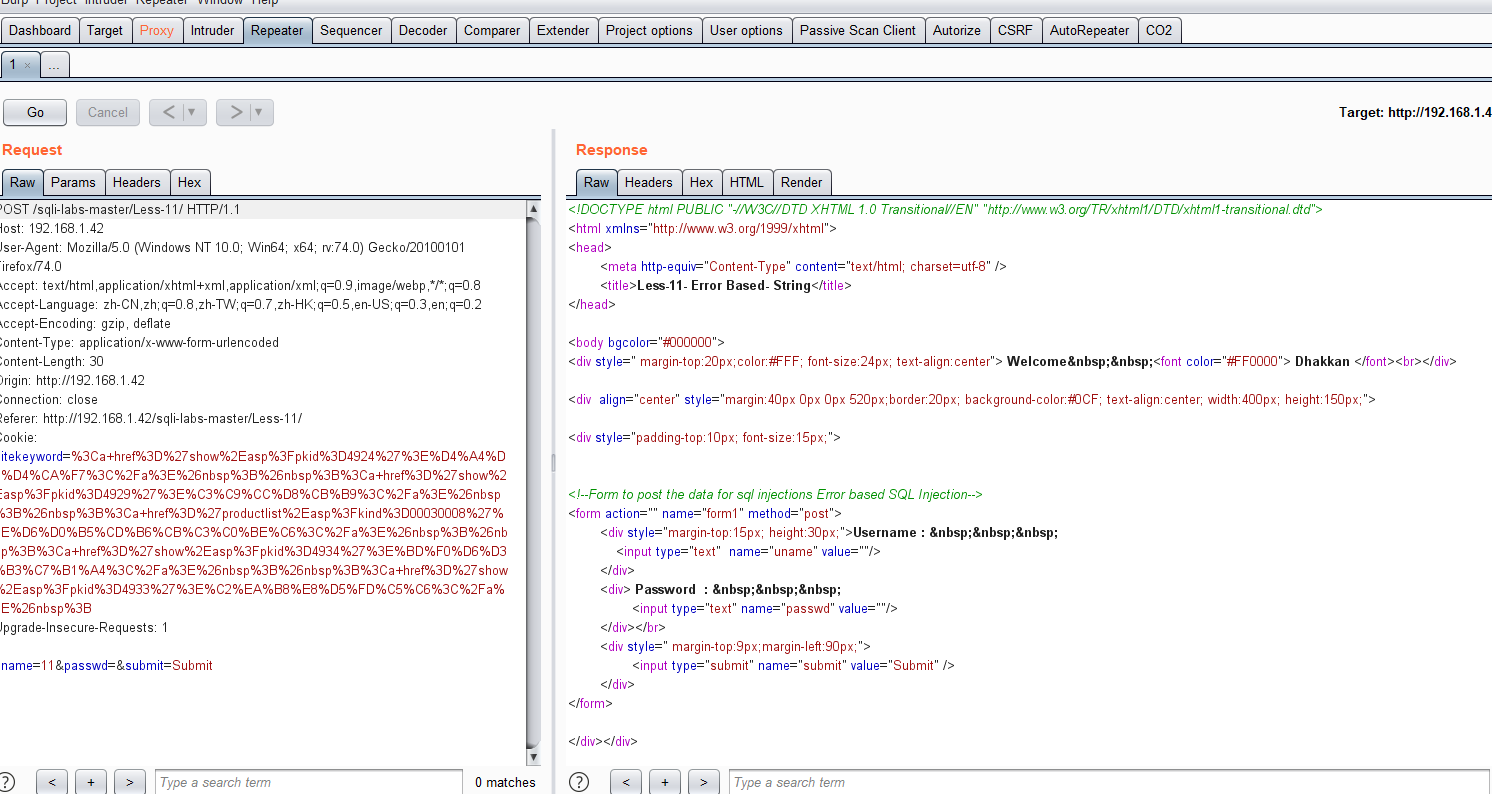
Task: Add a new Repeater tab via the ... tab
Action: click(x=54, y=65)
